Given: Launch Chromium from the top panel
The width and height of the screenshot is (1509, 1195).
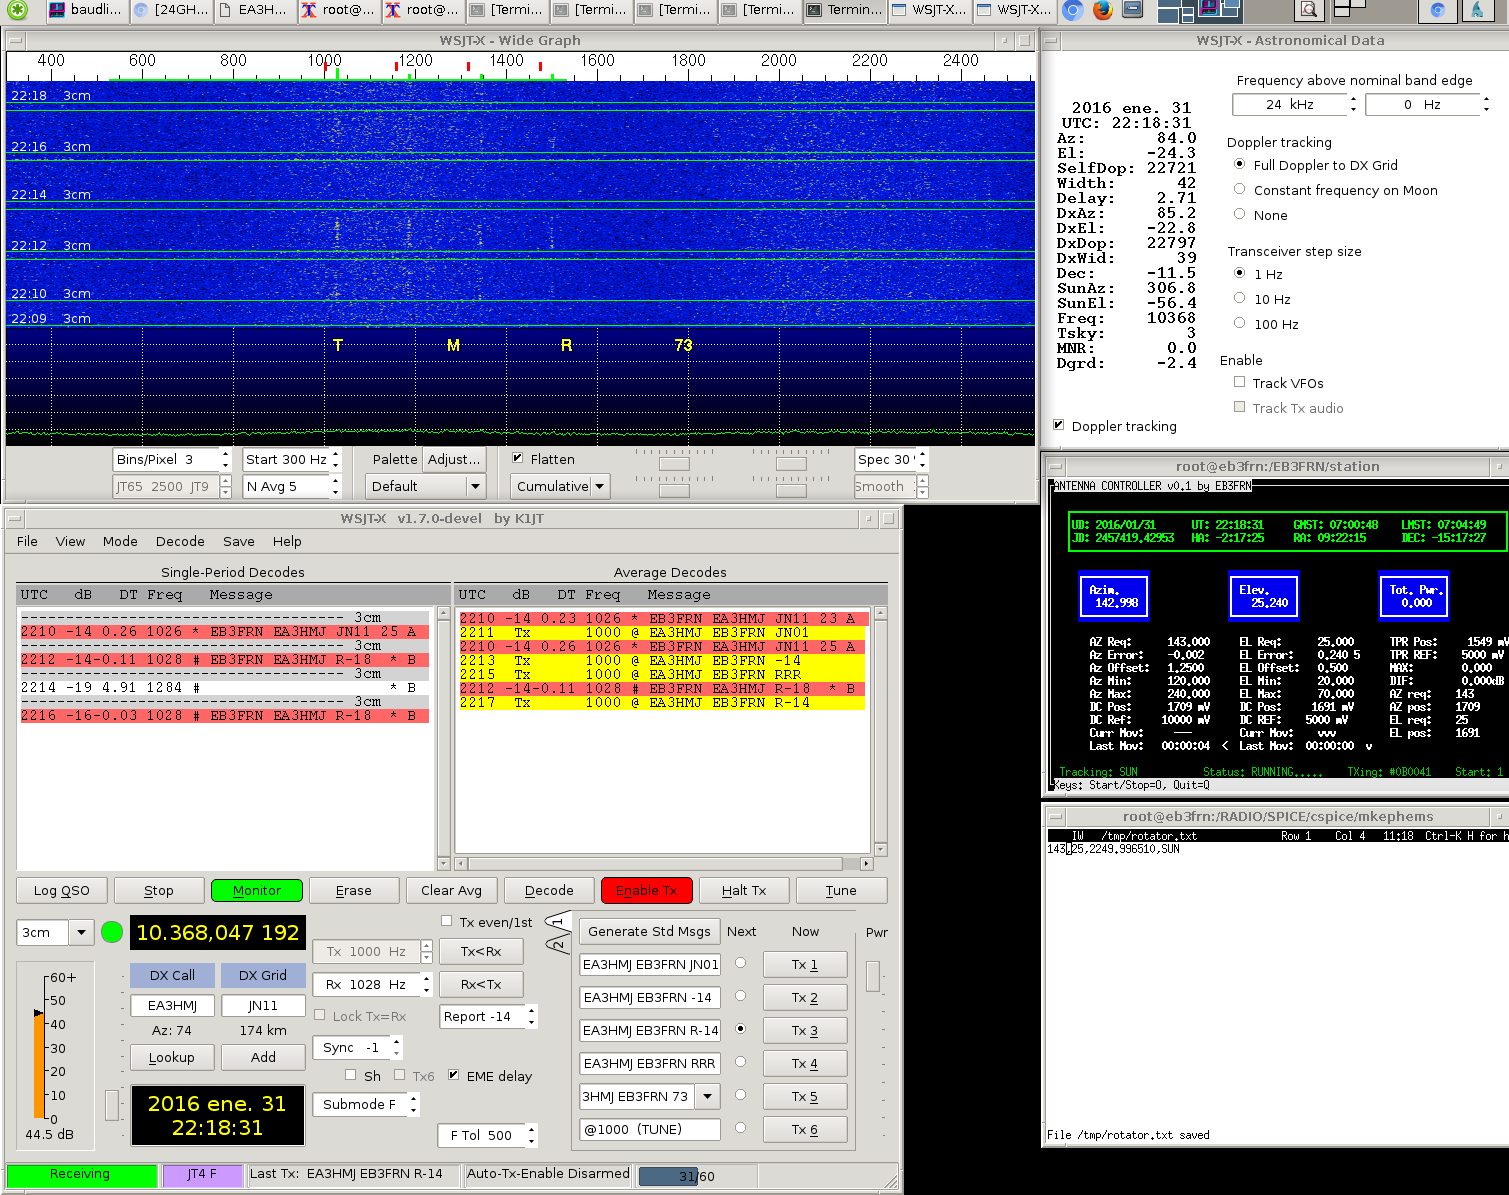Looking at the screenshot, I should click(x=1072, y=10).
